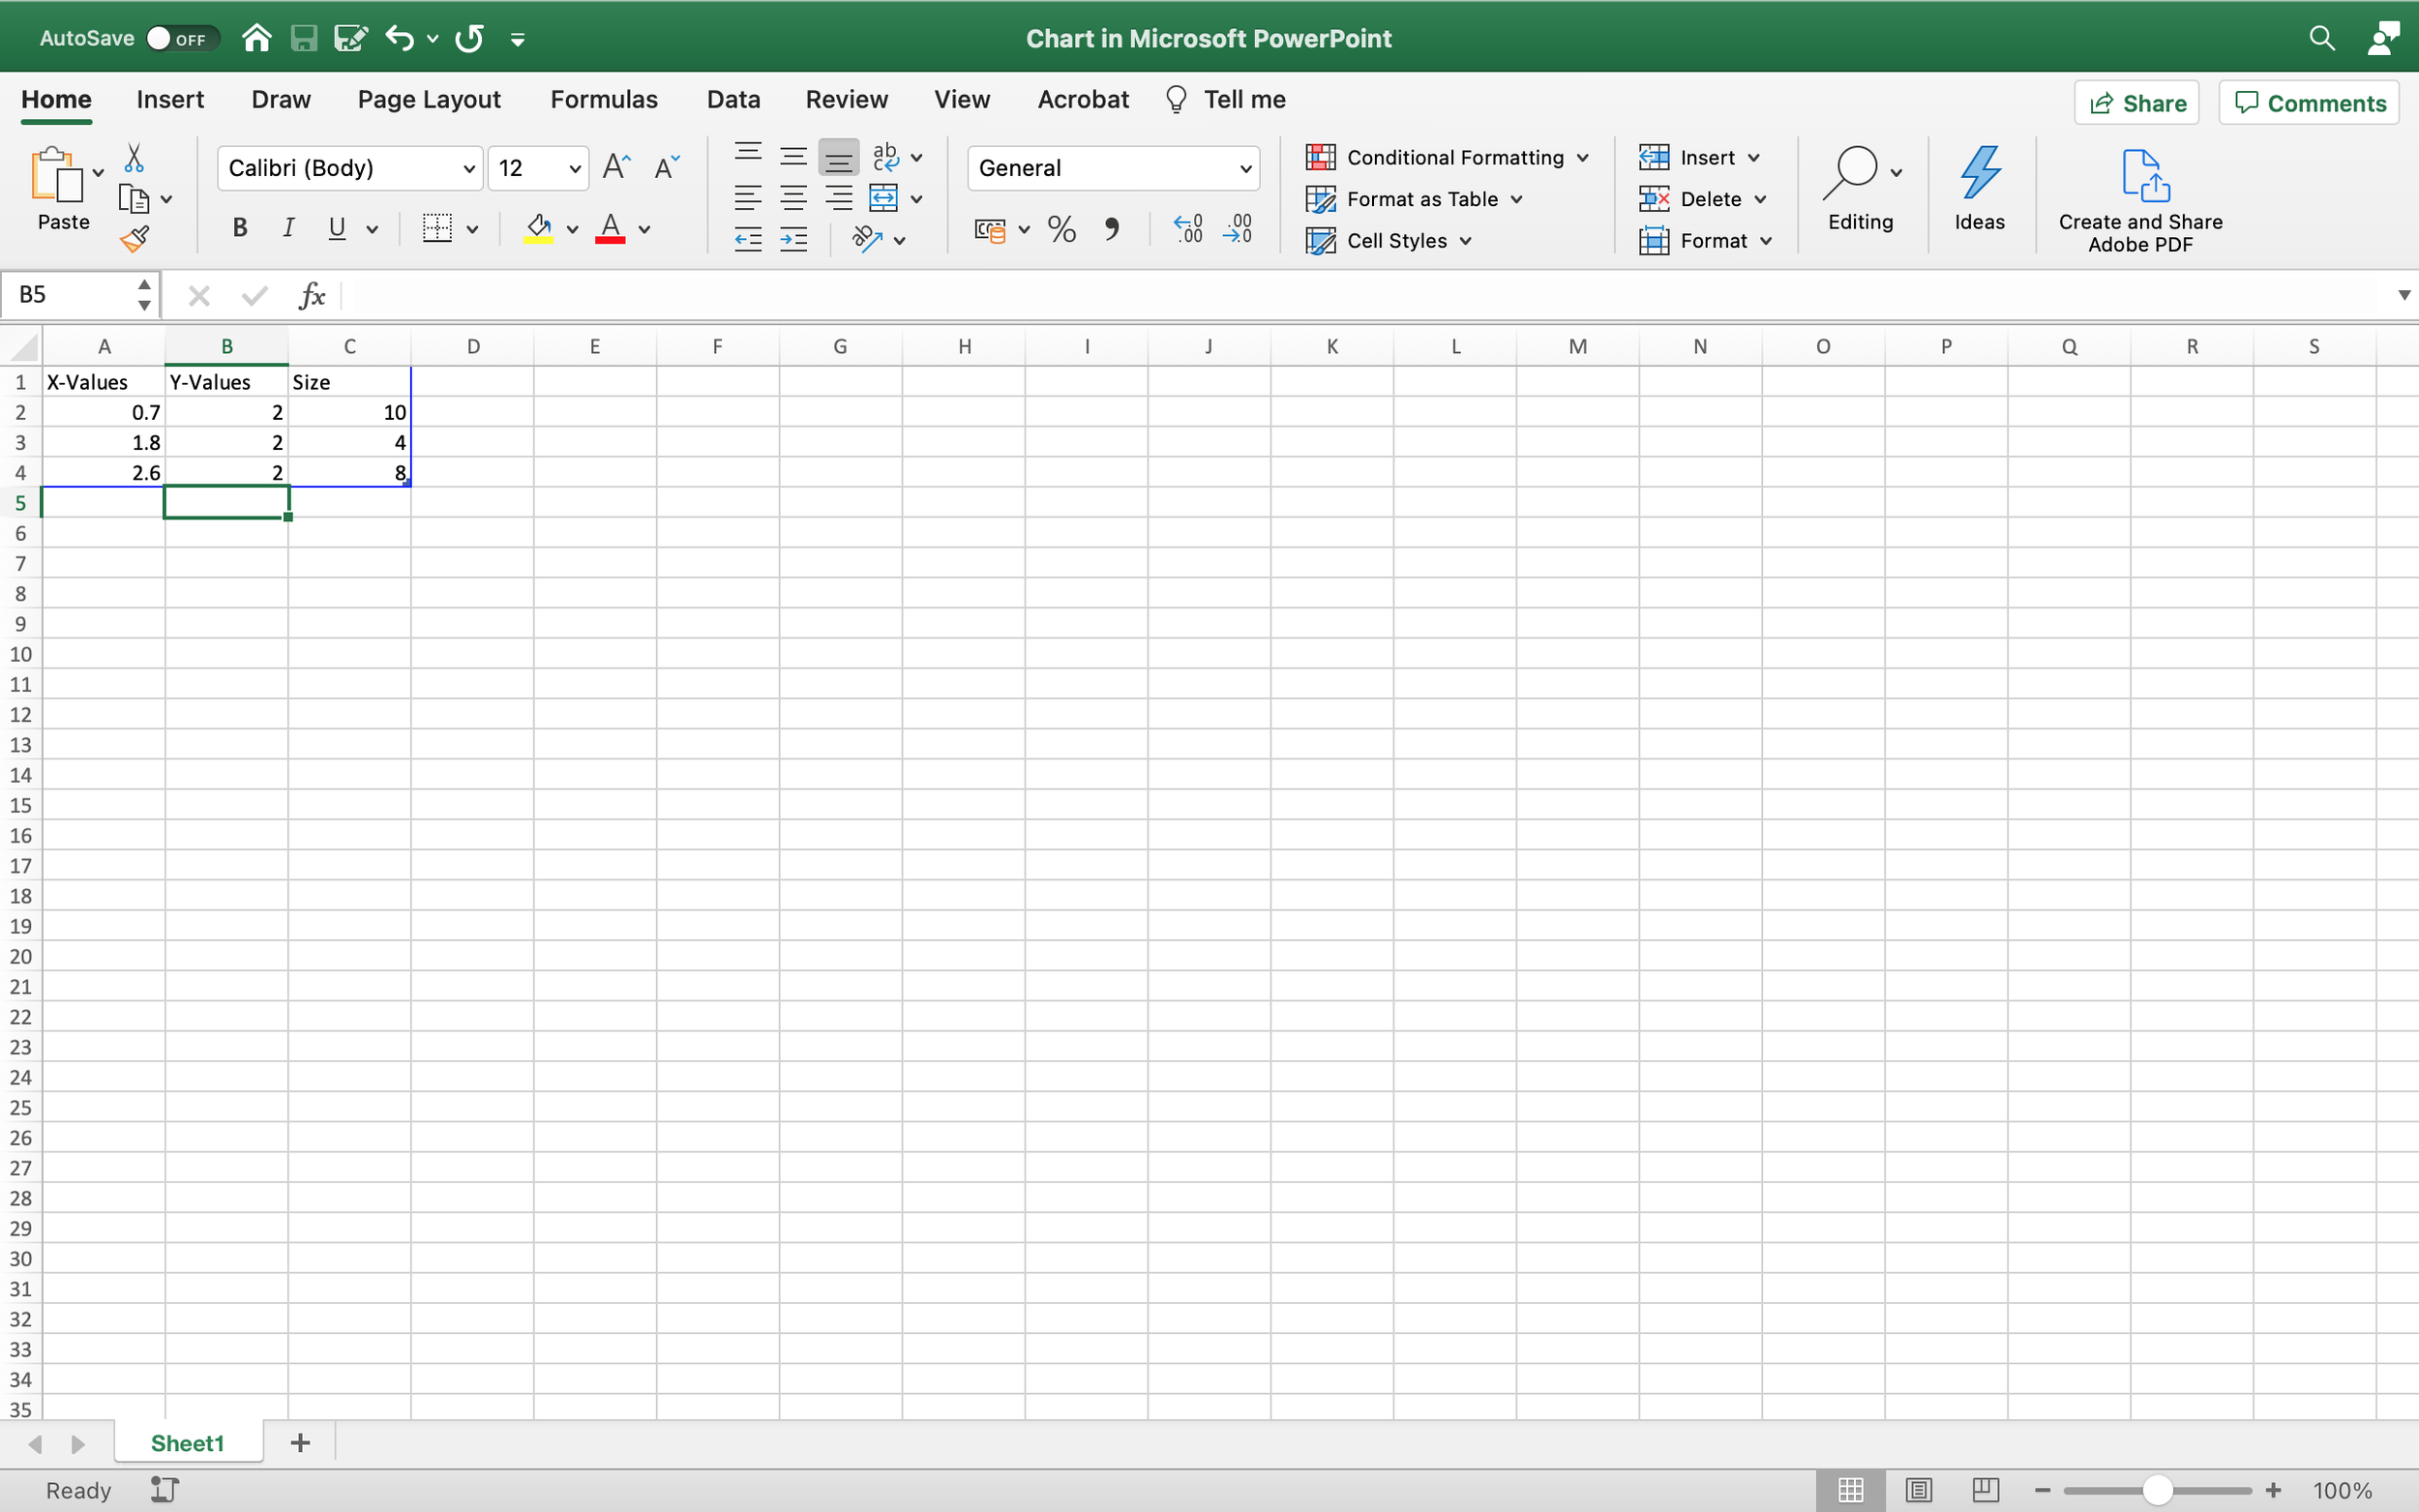
Task: Switch to Page Layout view in status bar
Action: (x=1918, y=1490)
